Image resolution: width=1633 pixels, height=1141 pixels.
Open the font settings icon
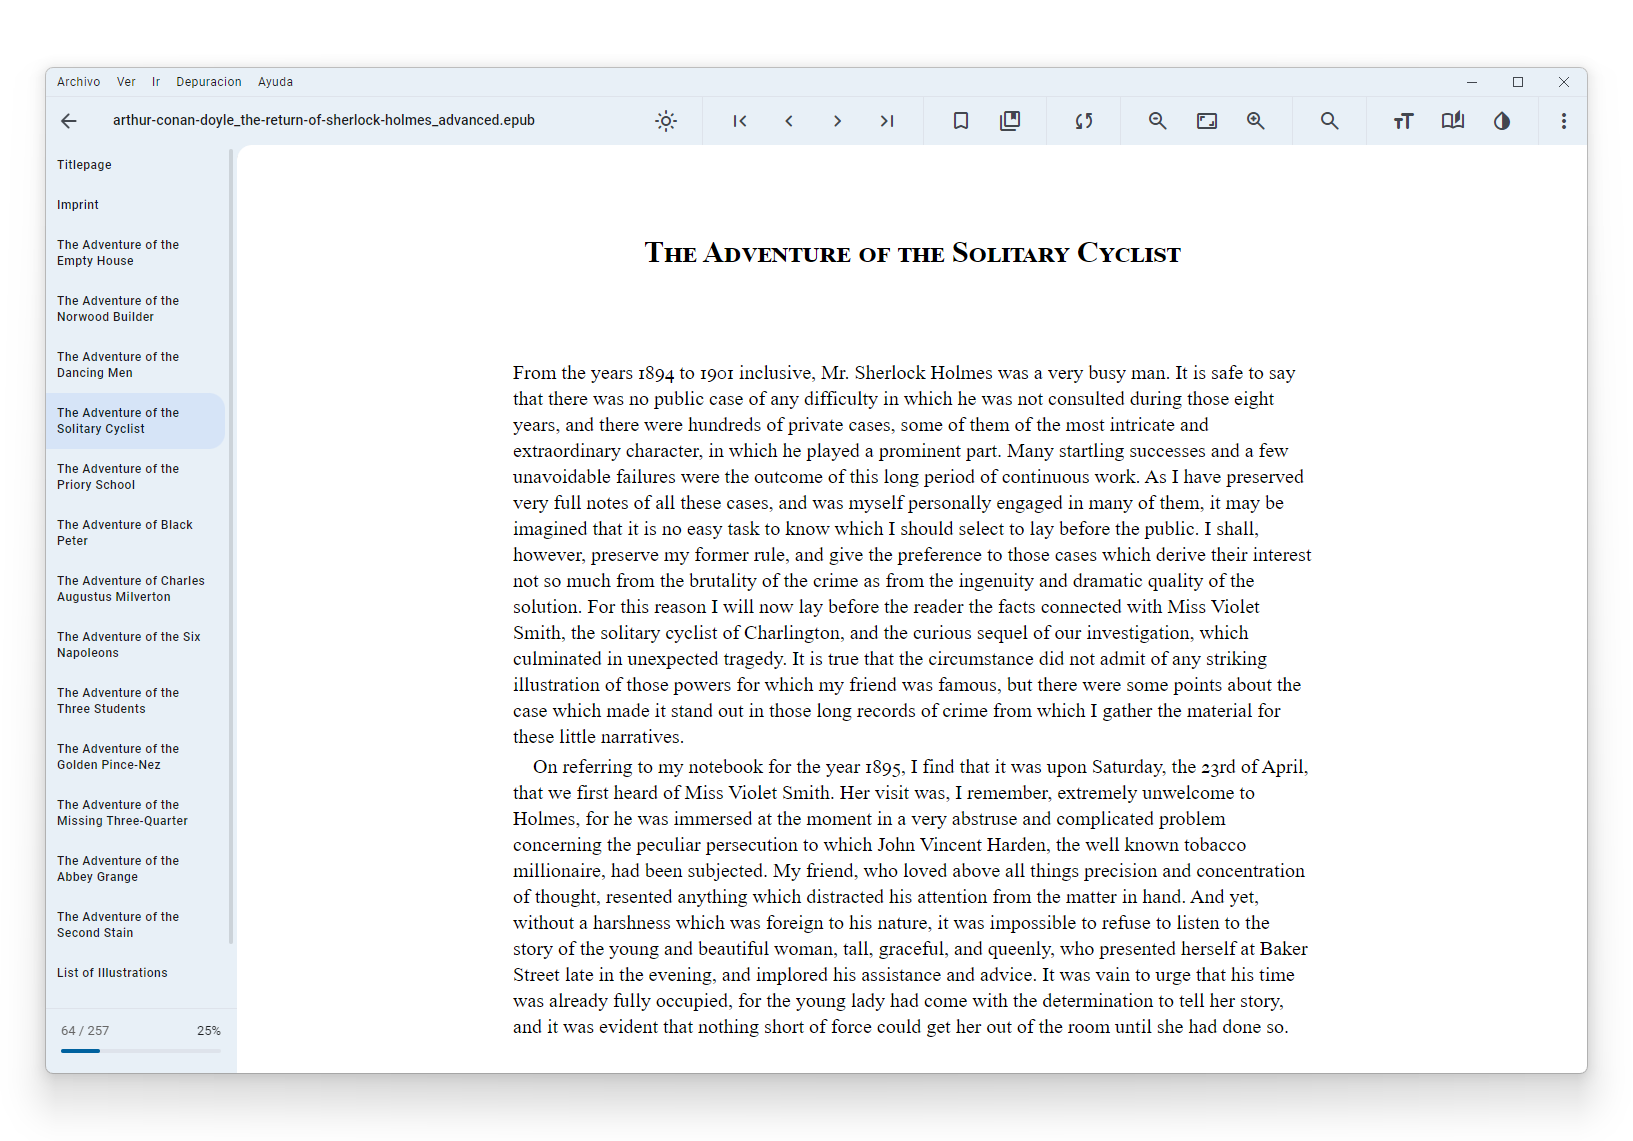pos(1403,120)
